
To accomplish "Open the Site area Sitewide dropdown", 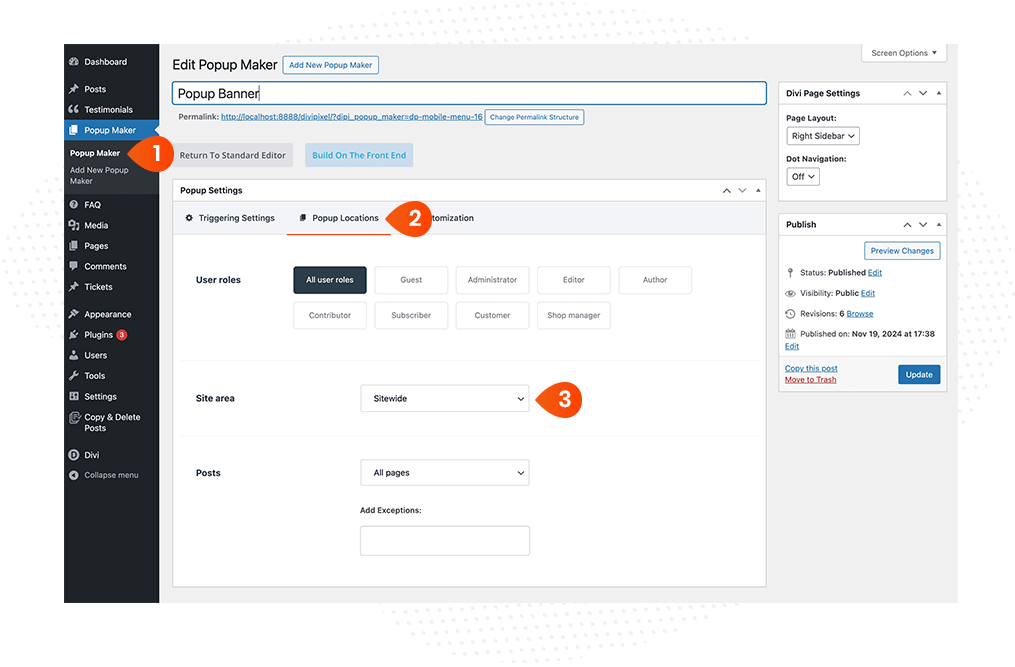I will (x=445, y=398).
